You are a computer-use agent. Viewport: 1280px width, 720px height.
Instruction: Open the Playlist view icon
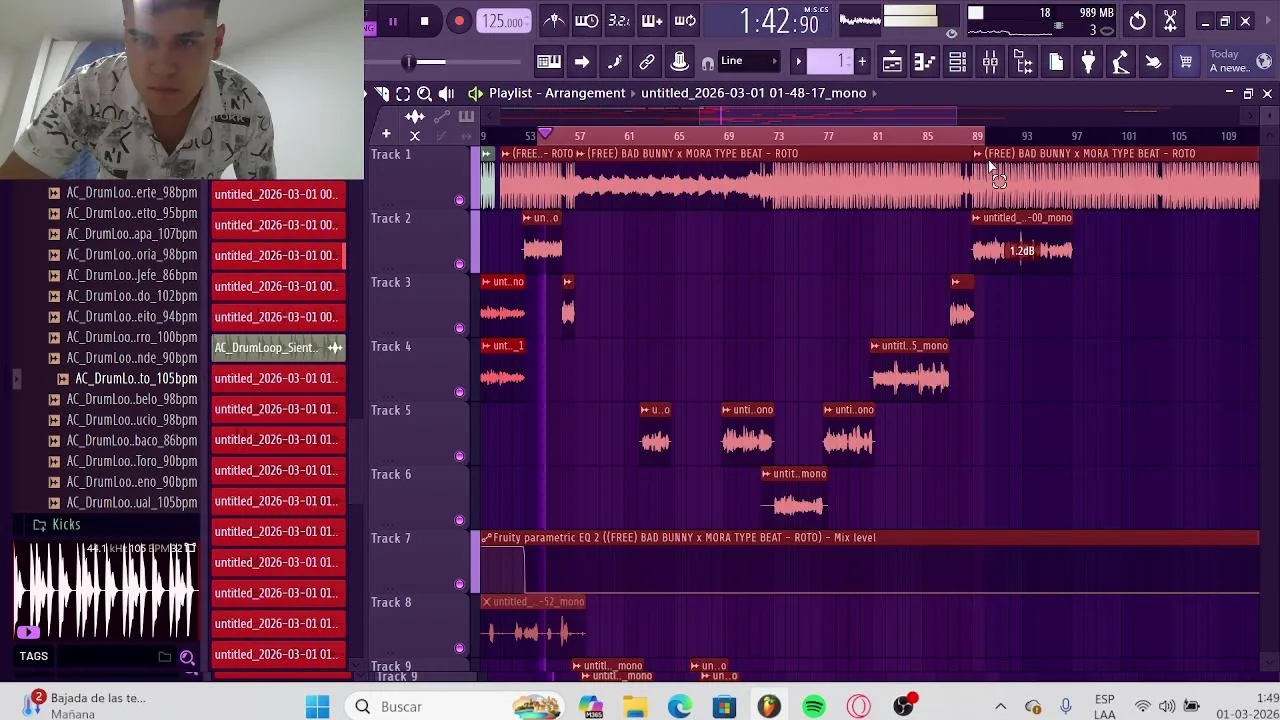pos(892,62)
